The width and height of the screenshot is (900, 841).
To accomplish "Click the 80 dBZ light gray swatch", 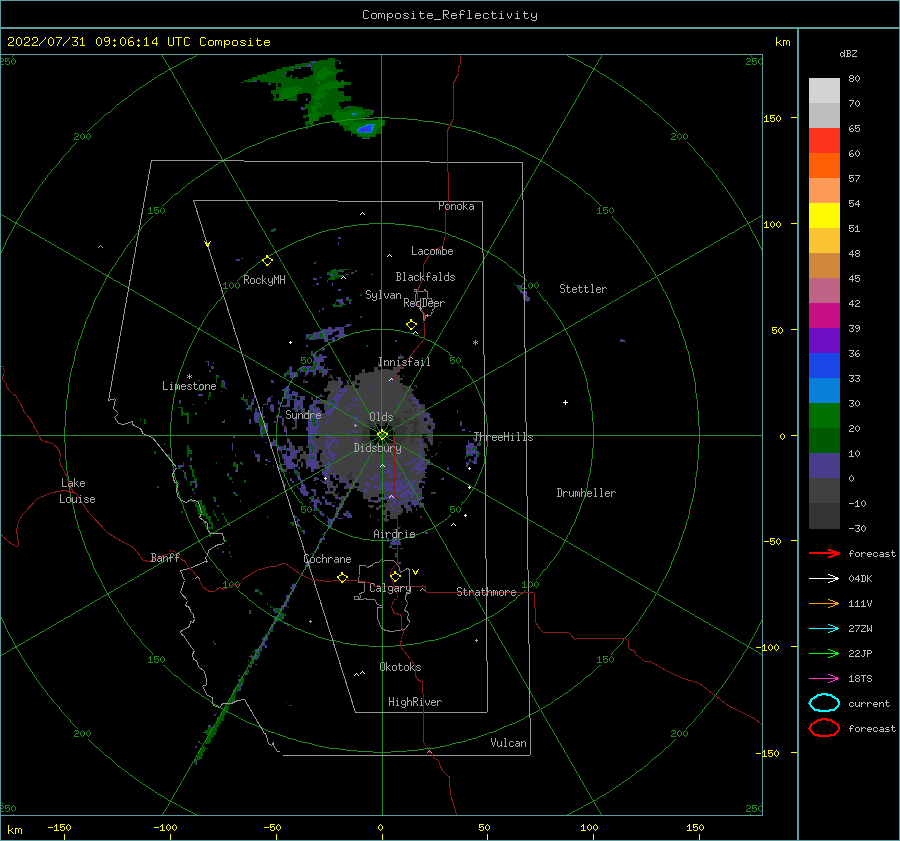I will pos(824,90).
